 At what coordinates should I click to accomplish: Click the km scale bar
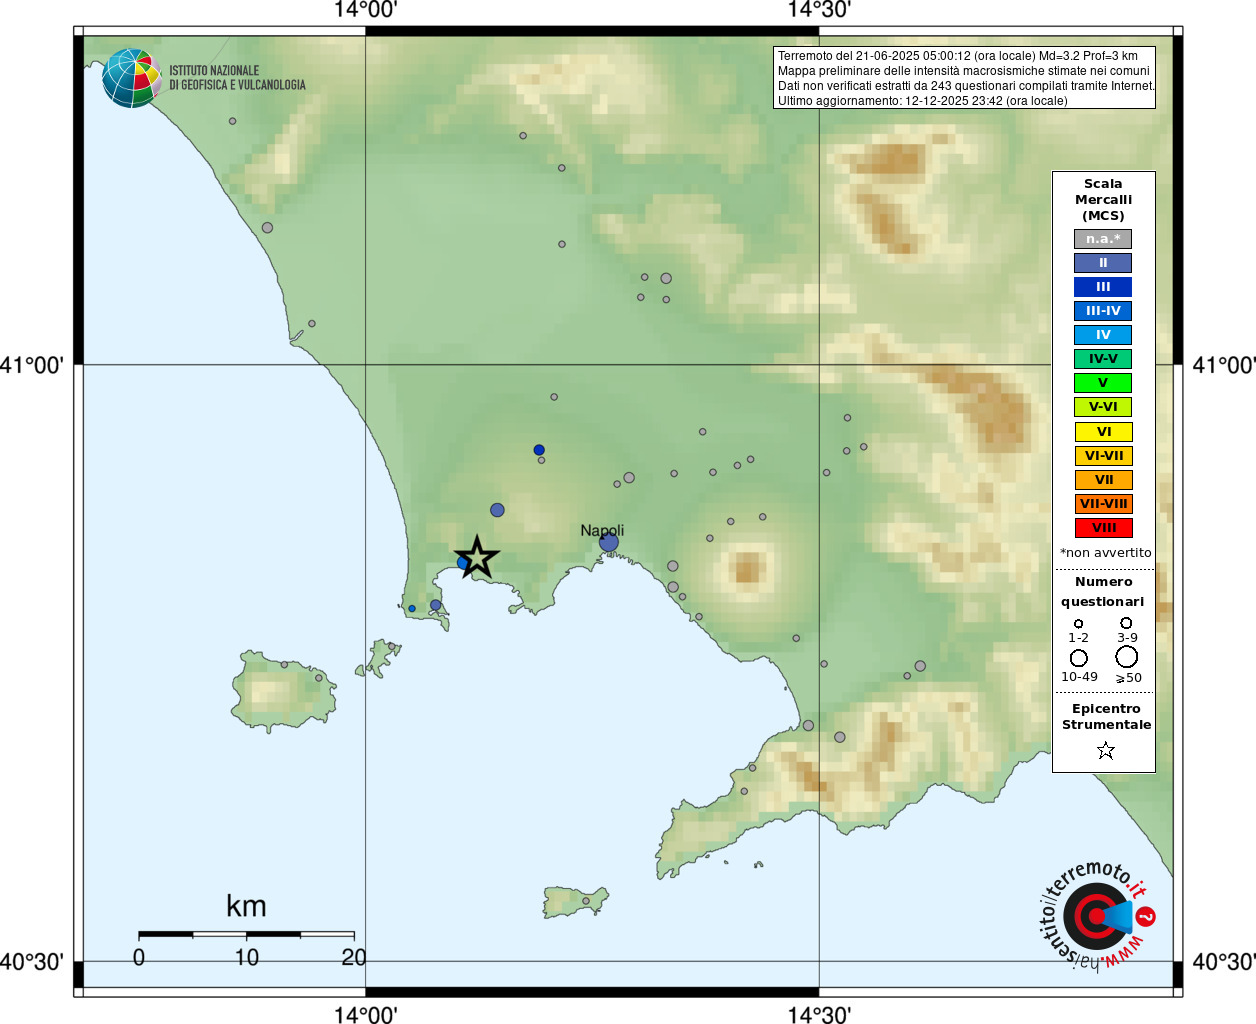coord(246,934)
